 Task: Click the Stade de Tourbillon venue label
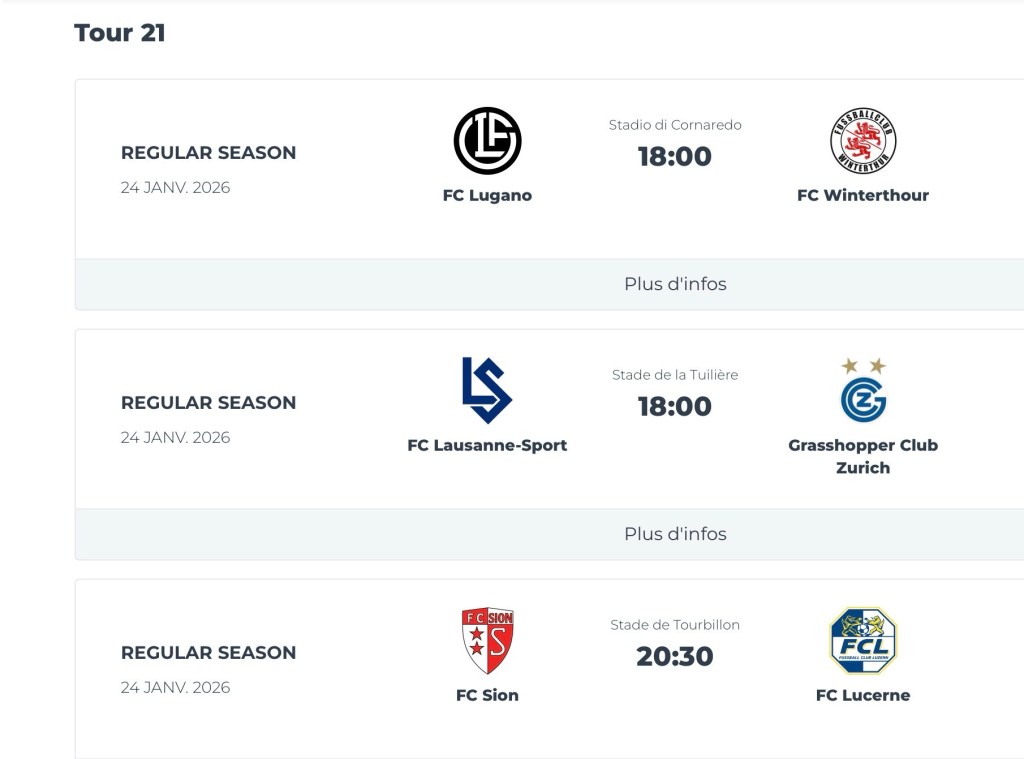[675, 625]
